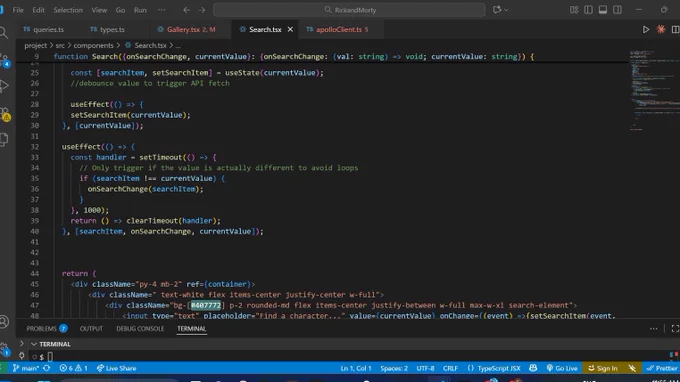The width and height of the screenshot is (680, 382).
Task: Collapse the TERMINAL section chevron
Action: pyautogui.click(x=33, y=344)
